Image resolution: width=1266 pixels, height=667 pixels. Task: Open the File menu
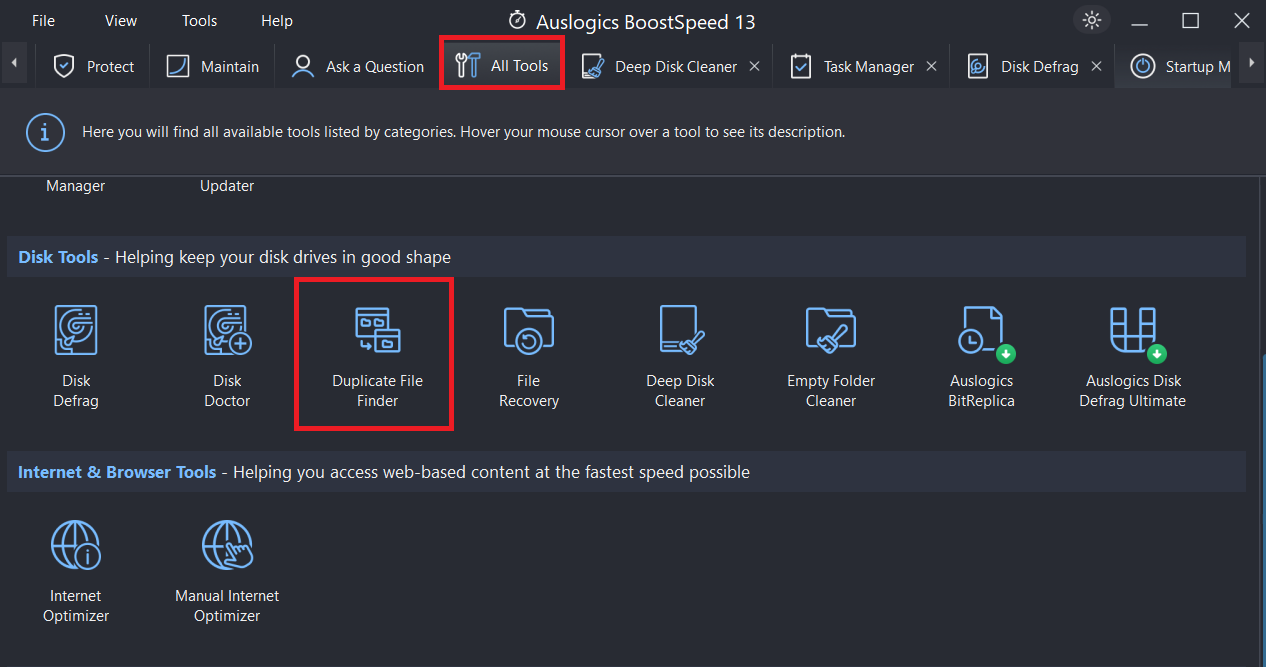43,20
